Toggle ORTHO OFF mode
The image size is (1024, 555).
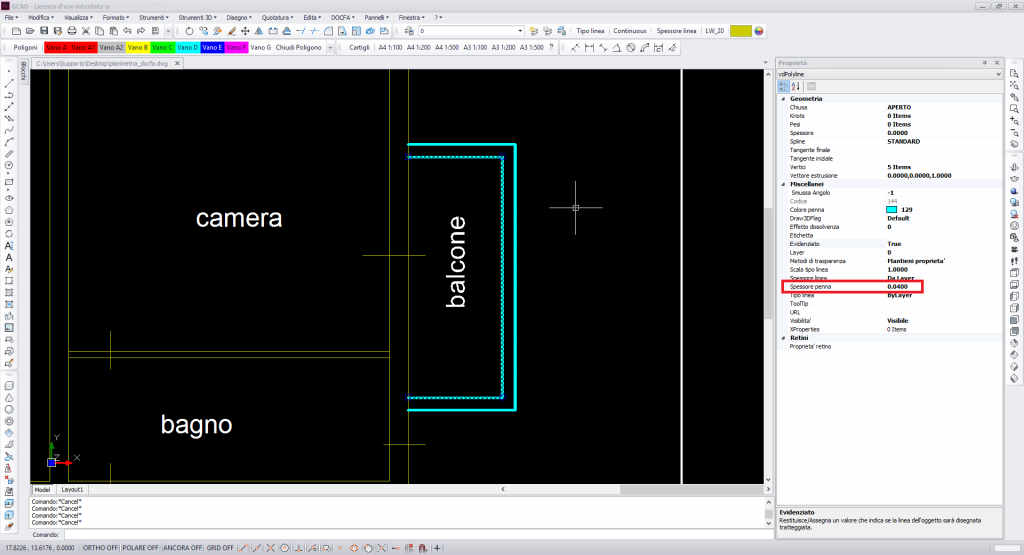coord(100,548)
